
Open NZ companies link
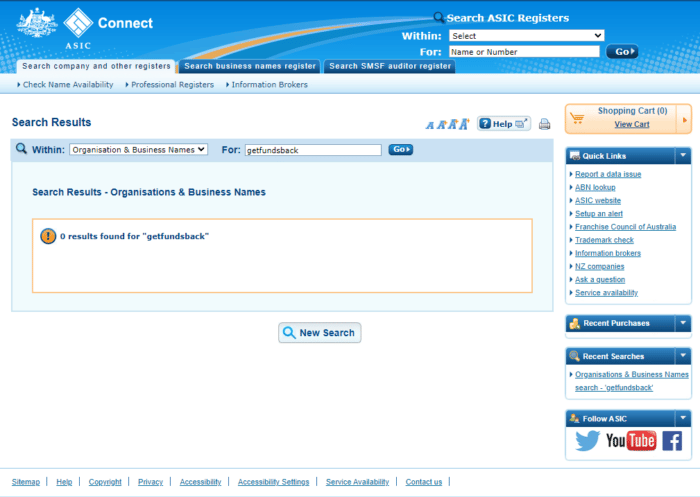click(x=600, y=266)
